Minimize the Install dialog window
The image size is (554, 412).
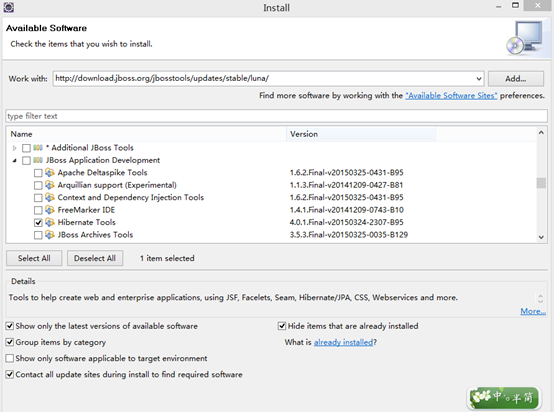[x=499, y=6]
